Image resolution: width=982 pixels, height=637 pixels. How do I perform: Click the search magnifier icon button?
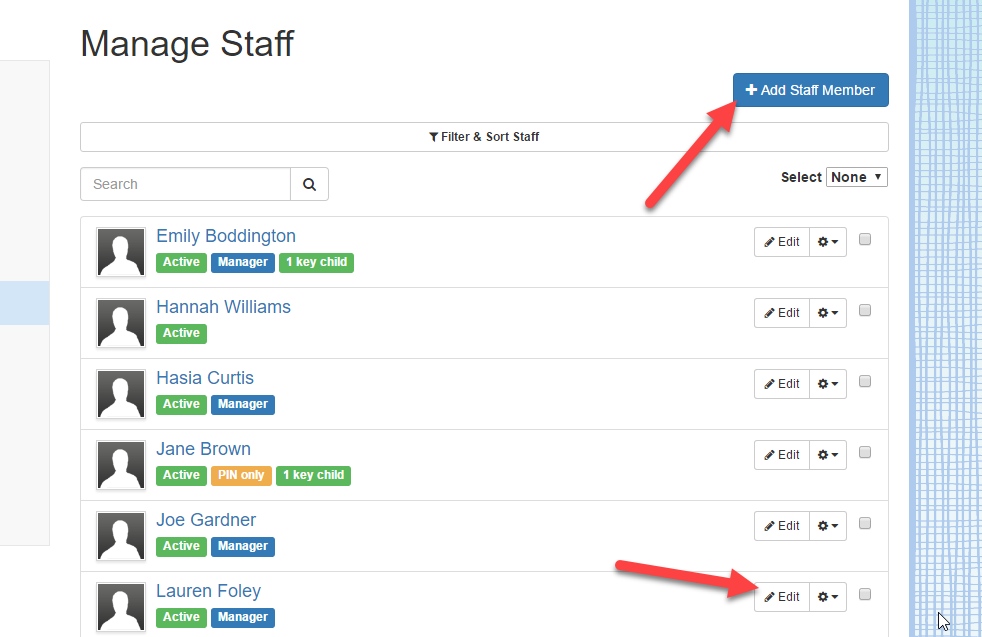[x=309, y=184]
